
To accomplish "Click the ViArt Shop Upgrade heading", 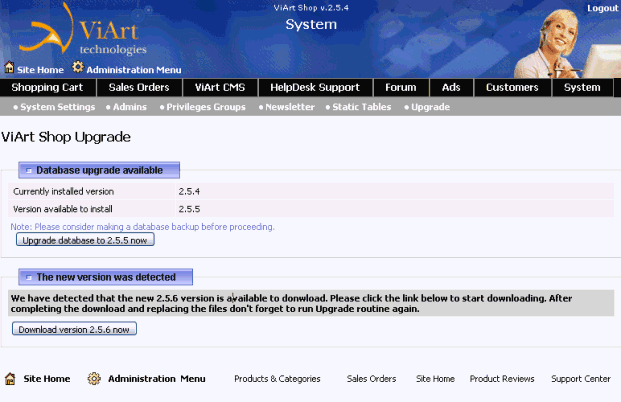I will point(66,137).
